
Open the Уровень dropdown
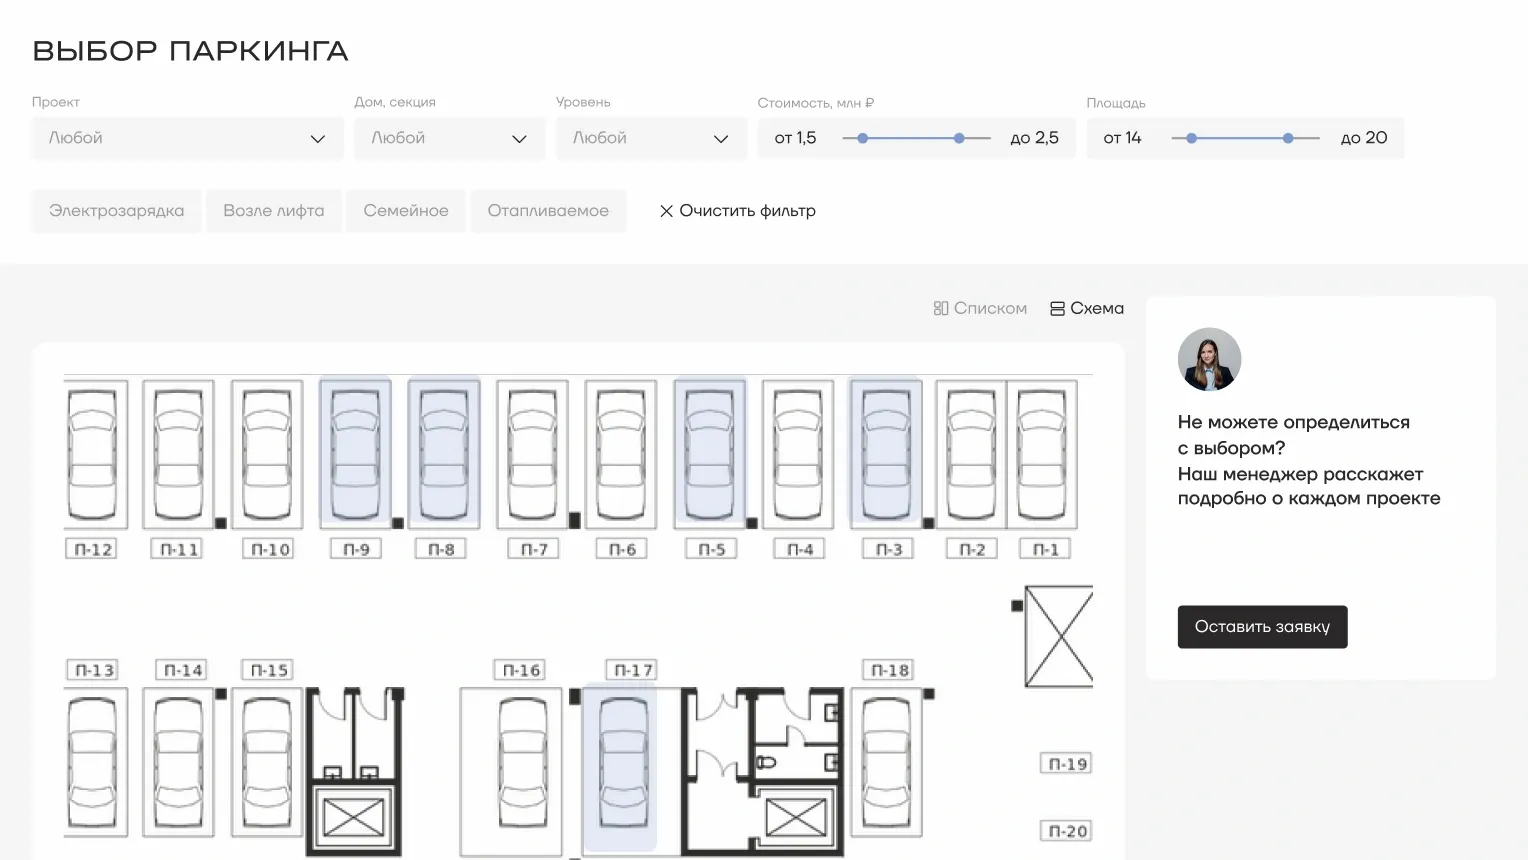click(651, 138)
